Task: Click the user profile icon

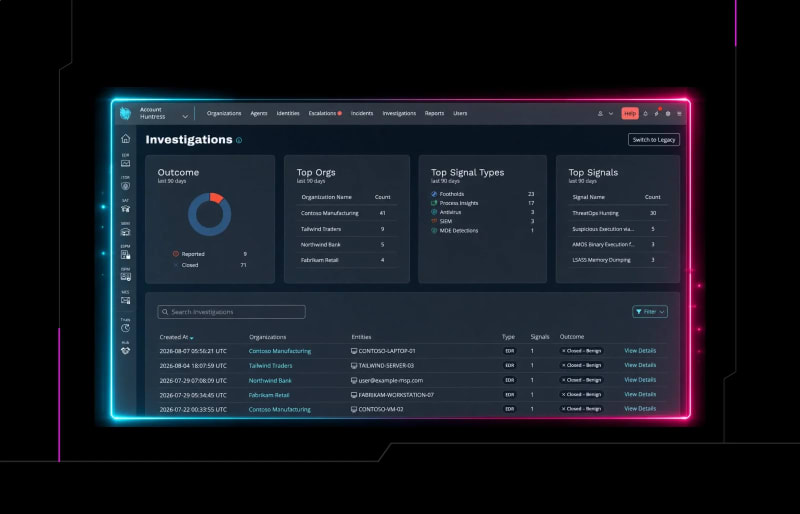Action: coord(600,113)
